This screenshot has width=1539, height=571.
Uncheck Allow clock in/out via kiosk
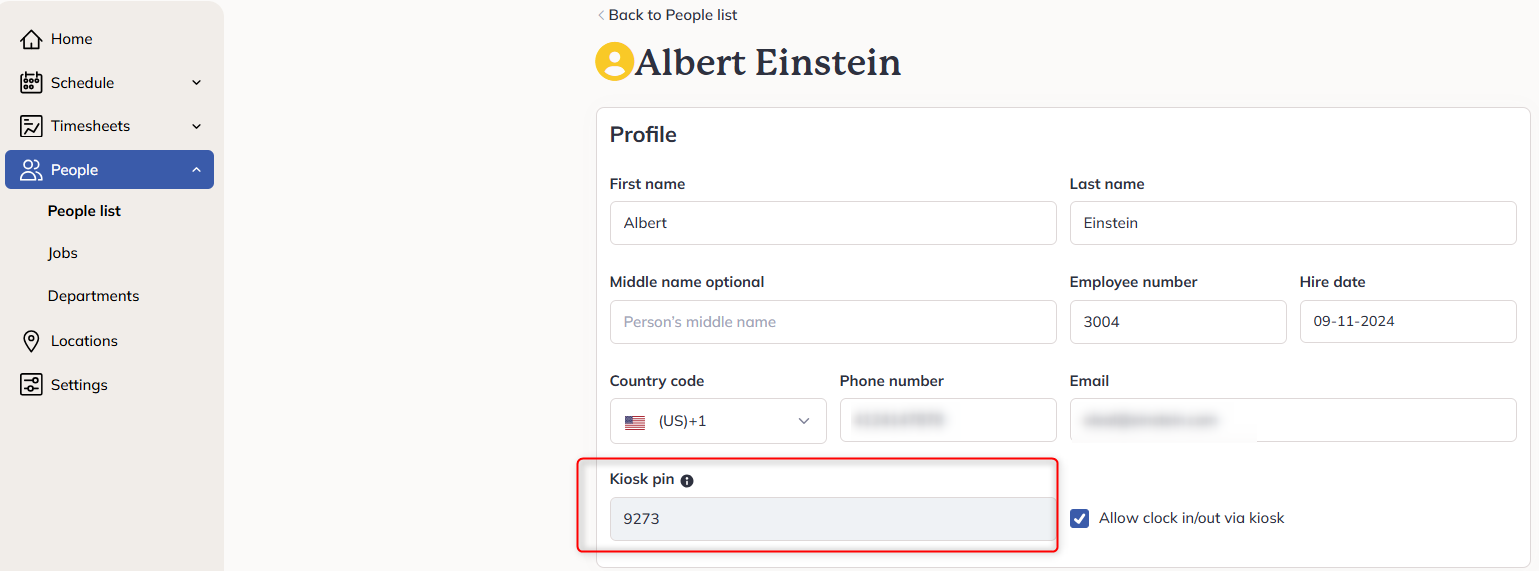pos(1079,518)
